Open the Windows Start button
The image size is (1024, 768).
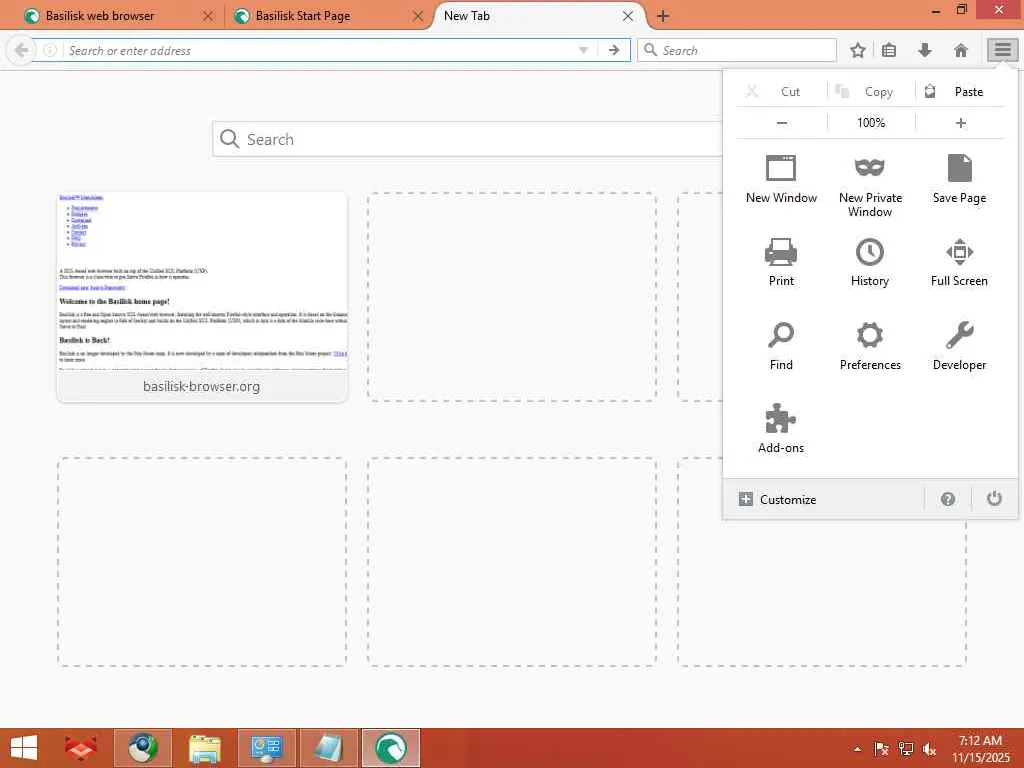click(24, 748)
